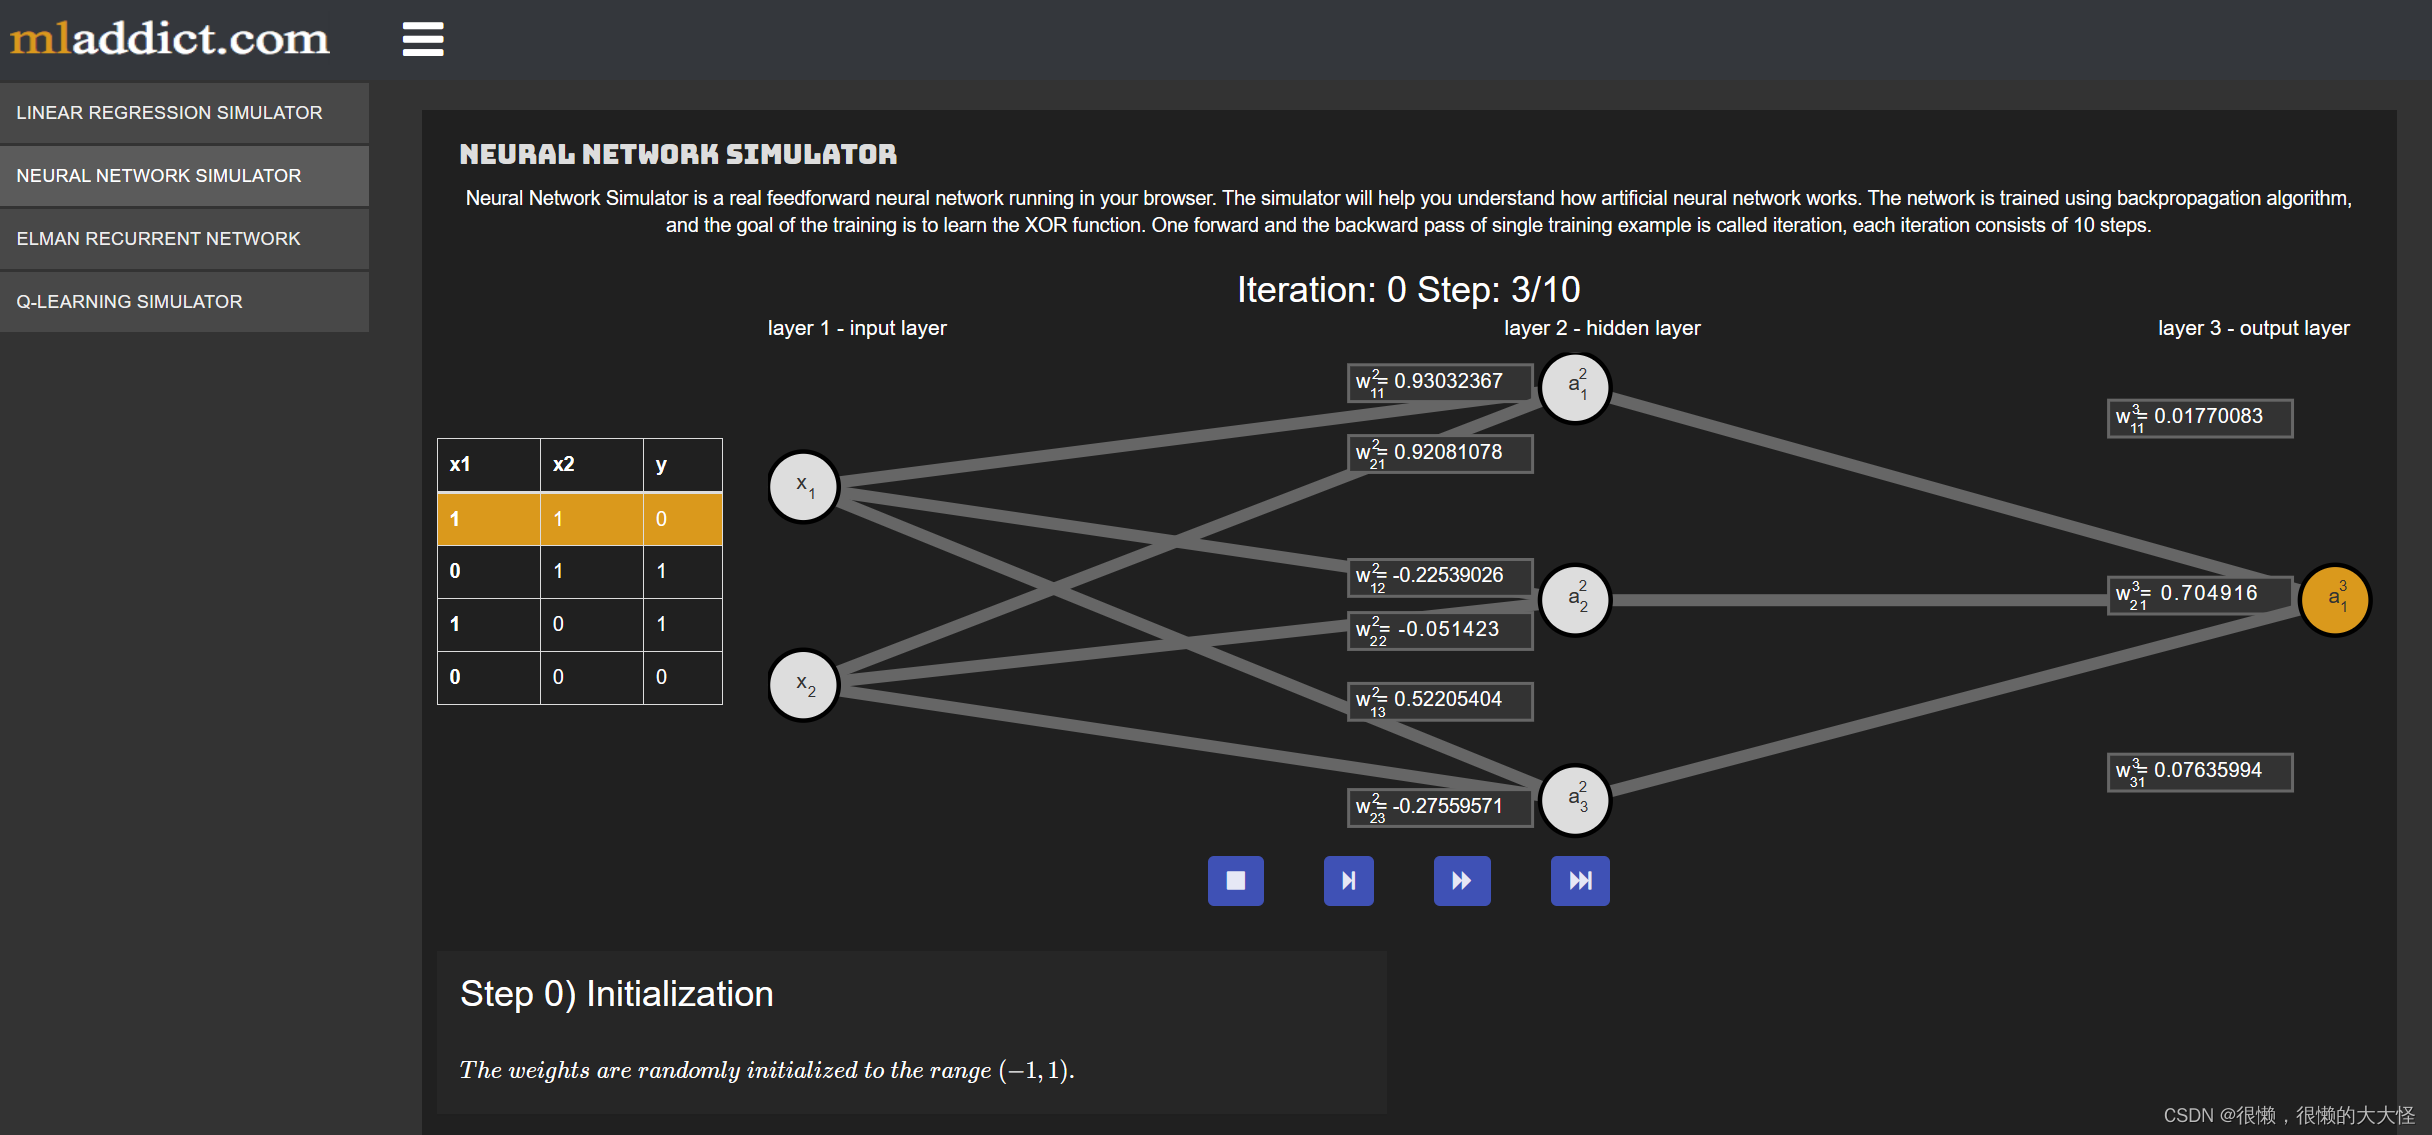Click the fast-forward double arrow button
The image size is (2432, 1135).
click(x=1461, y=881)
